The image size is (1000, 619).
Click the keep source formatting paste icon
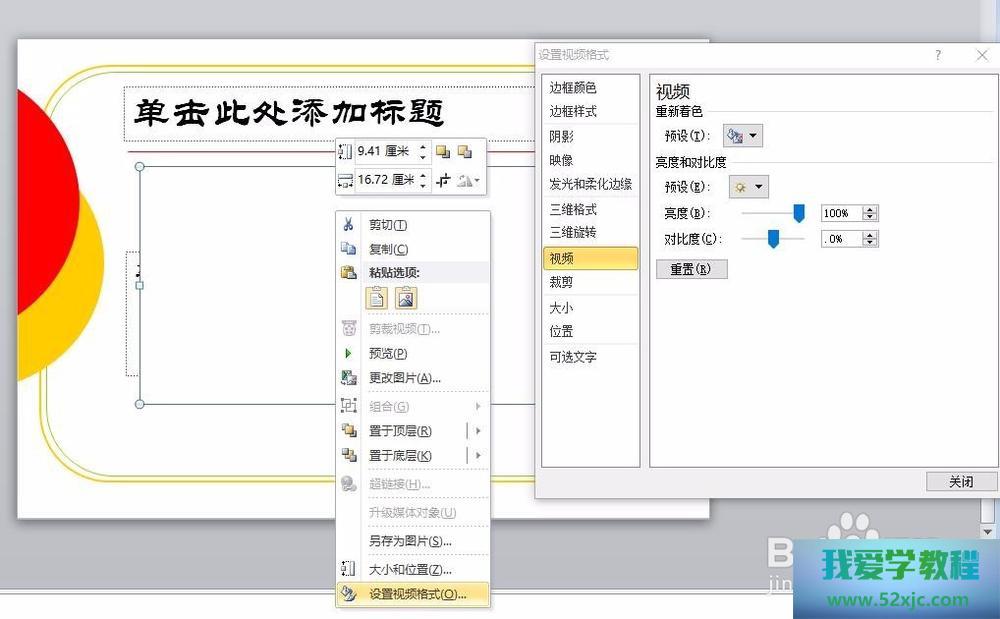click(x=376, y=297)
